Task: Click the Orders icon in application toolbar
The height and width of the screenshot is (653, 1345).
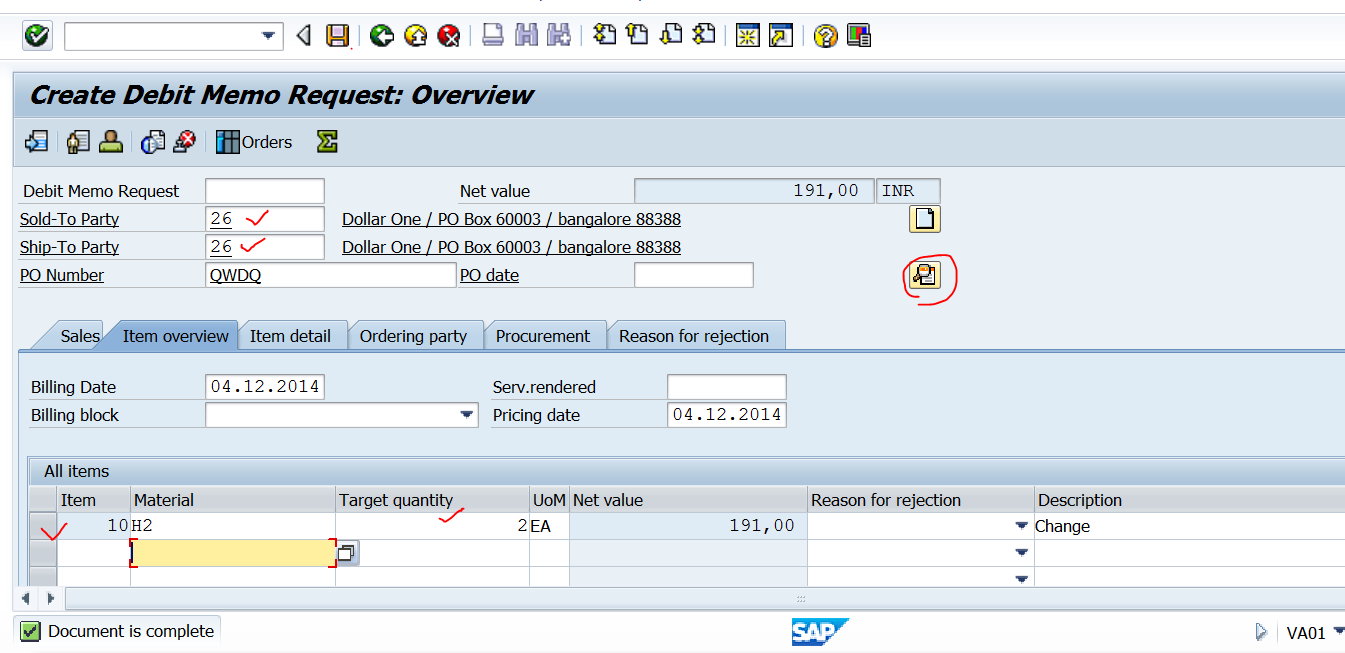Action: [254, 142]
